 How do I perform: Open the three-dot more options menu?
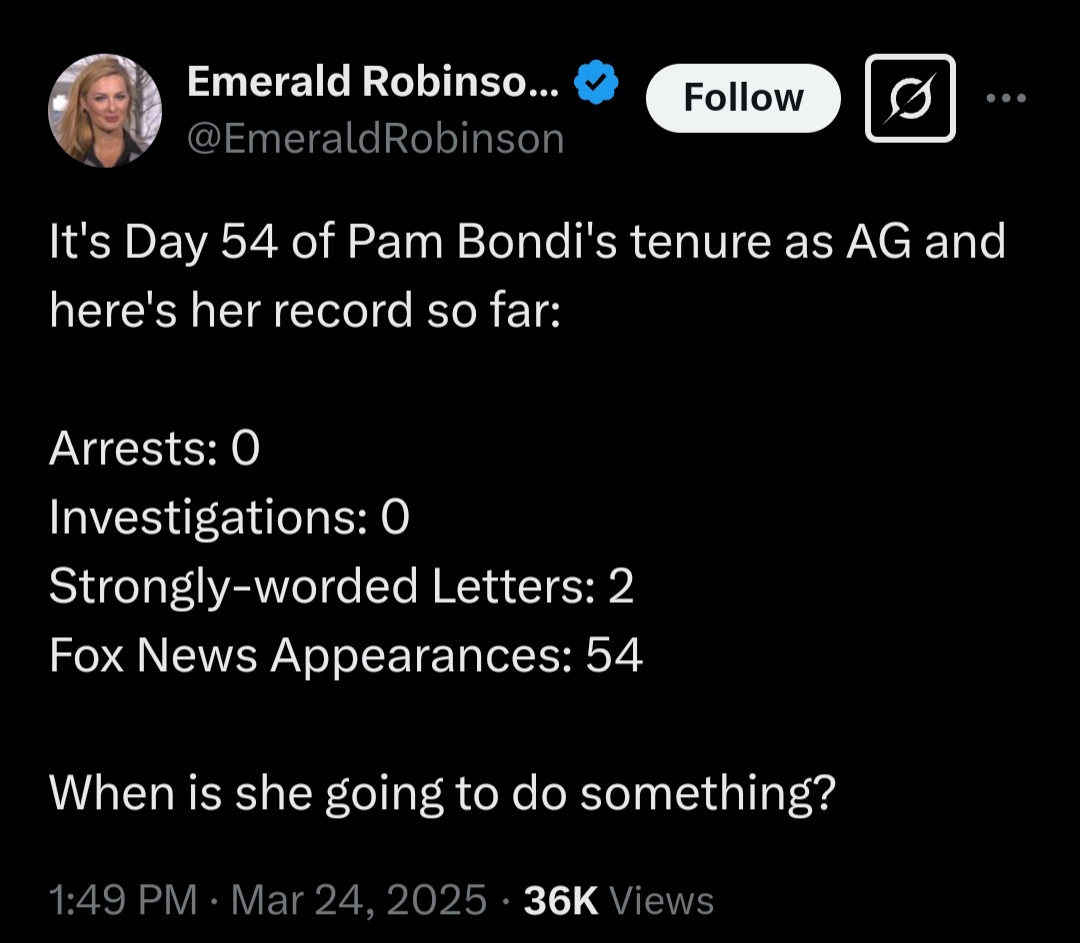(x=1005, y=98)
